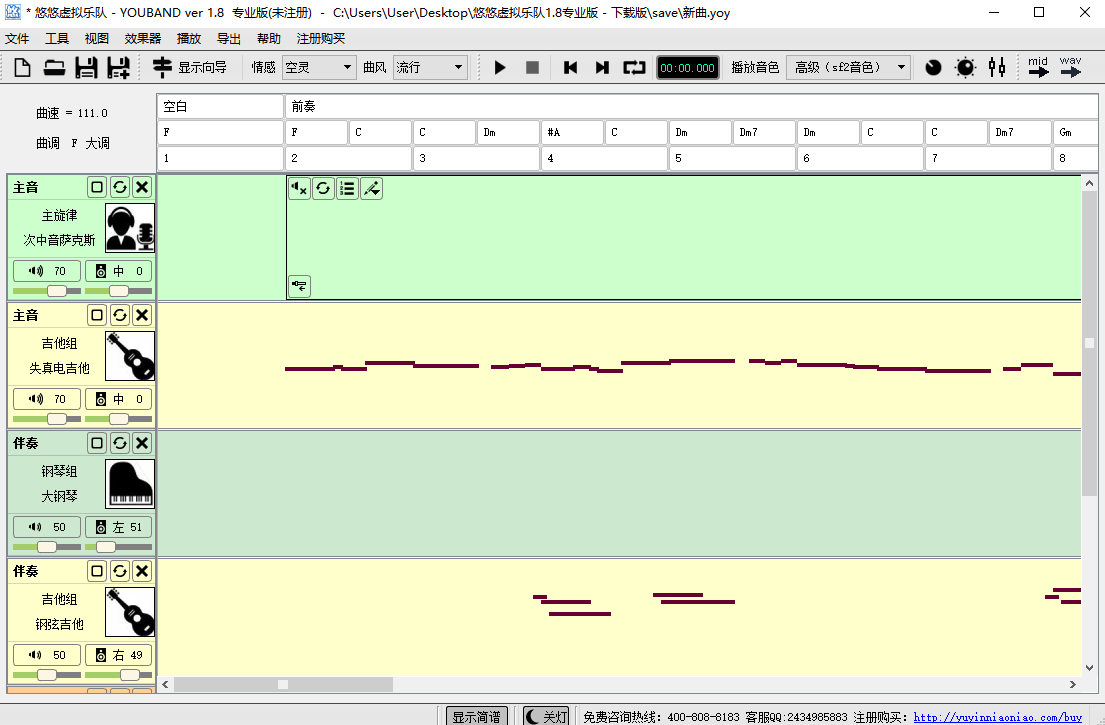
Task: Click the pan 右 49 button on 钢弦吉他 track
Action: point(118,655)
